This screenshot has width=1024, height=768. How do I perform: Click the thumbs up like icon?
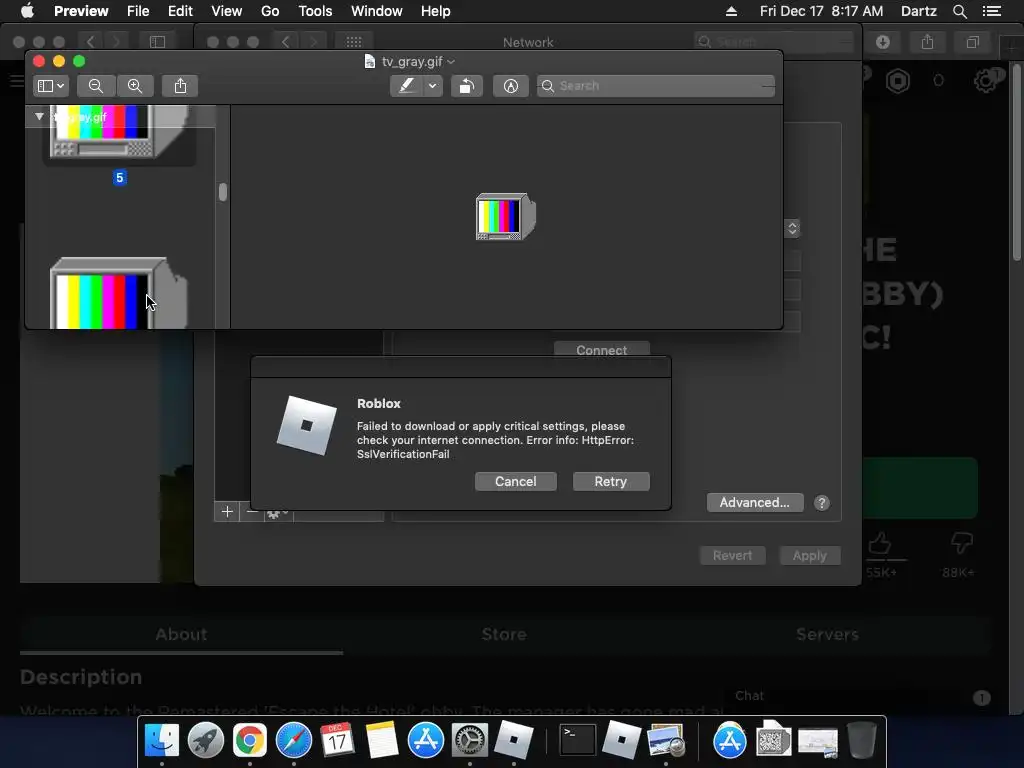click(880, 543)
